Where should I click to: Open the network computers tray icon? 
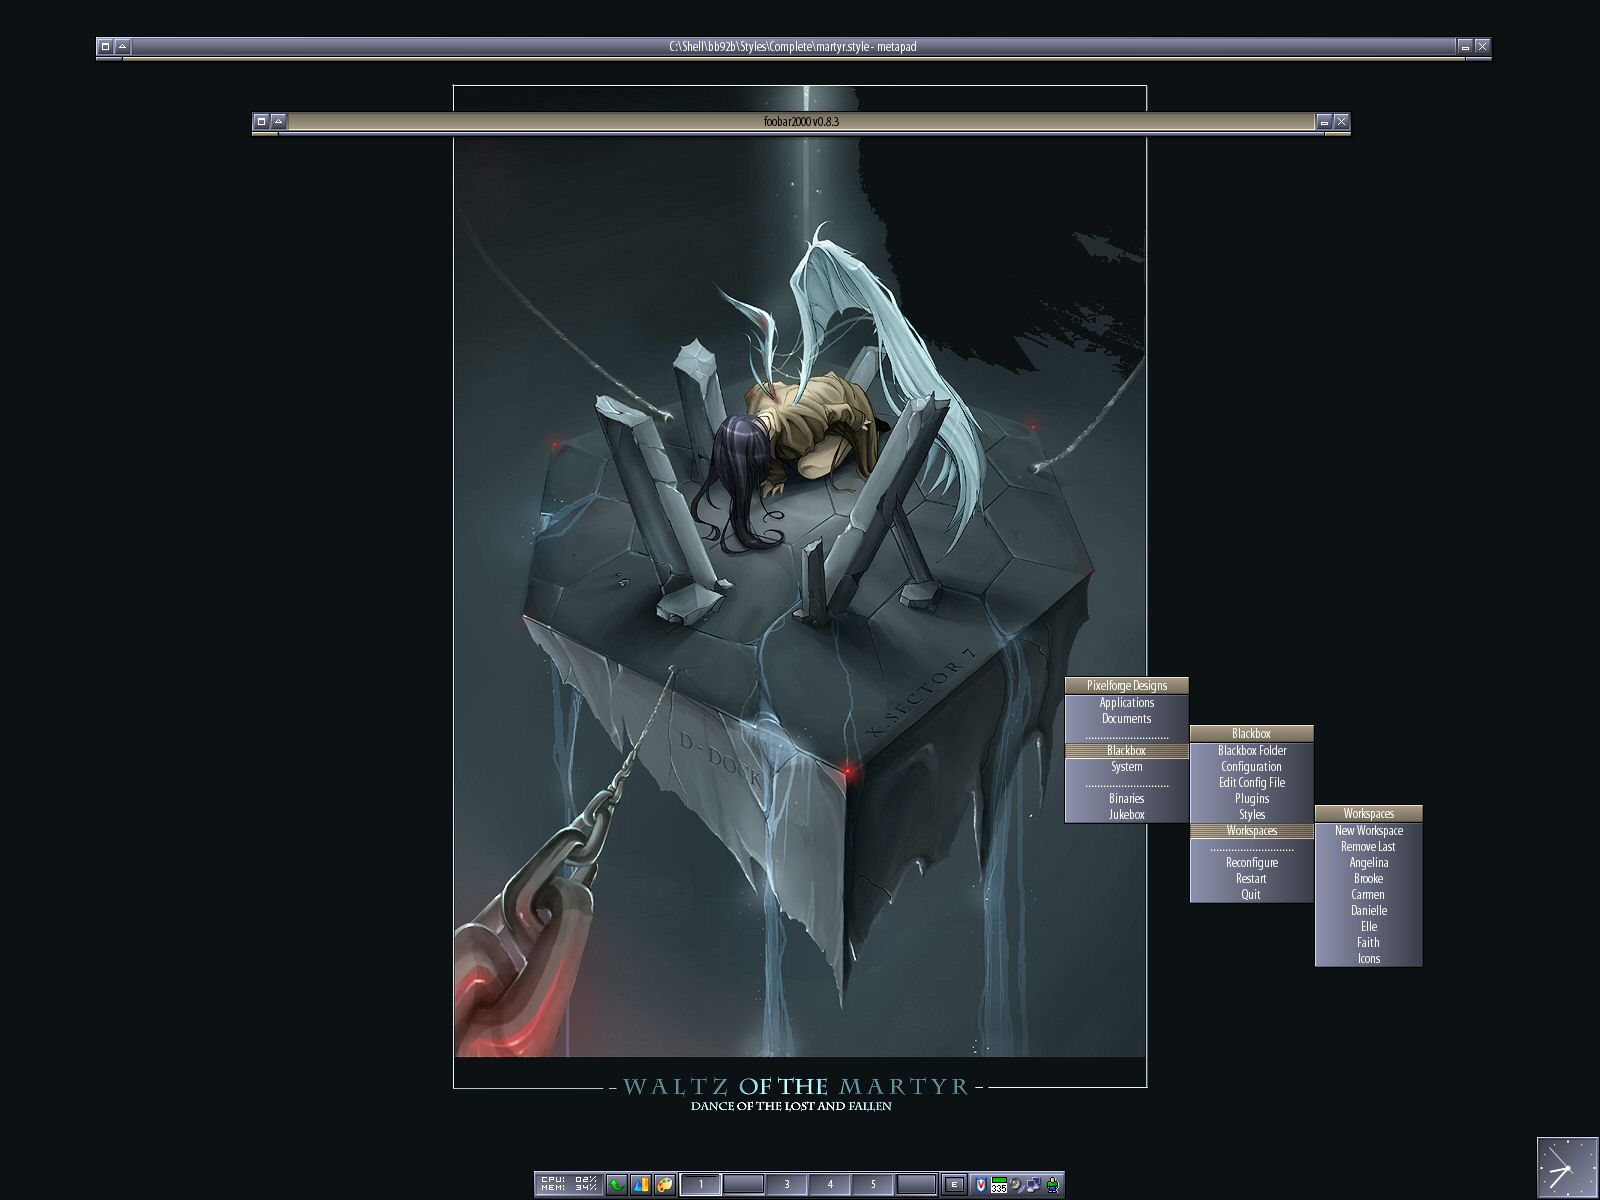(1034, 1185)
